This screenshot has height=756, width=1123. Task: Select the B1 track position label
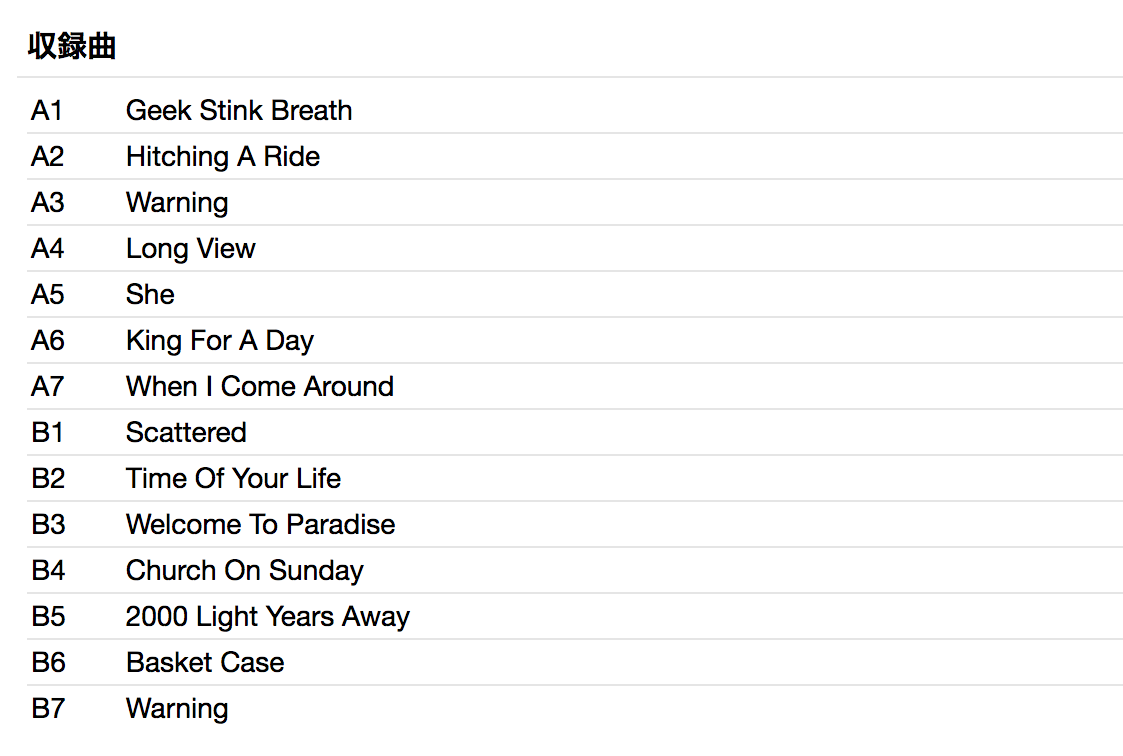tap(48, 432)
